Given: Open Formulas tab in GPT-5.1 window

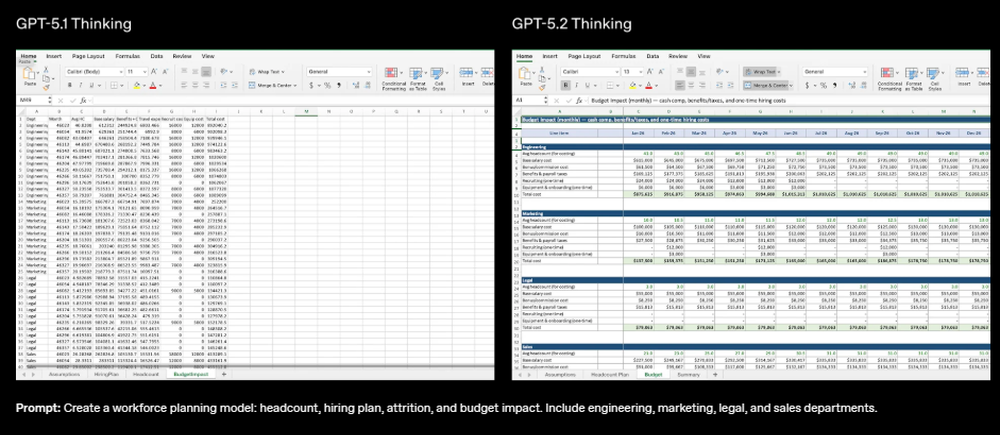Looking at the screenshot, I should 127,56.
